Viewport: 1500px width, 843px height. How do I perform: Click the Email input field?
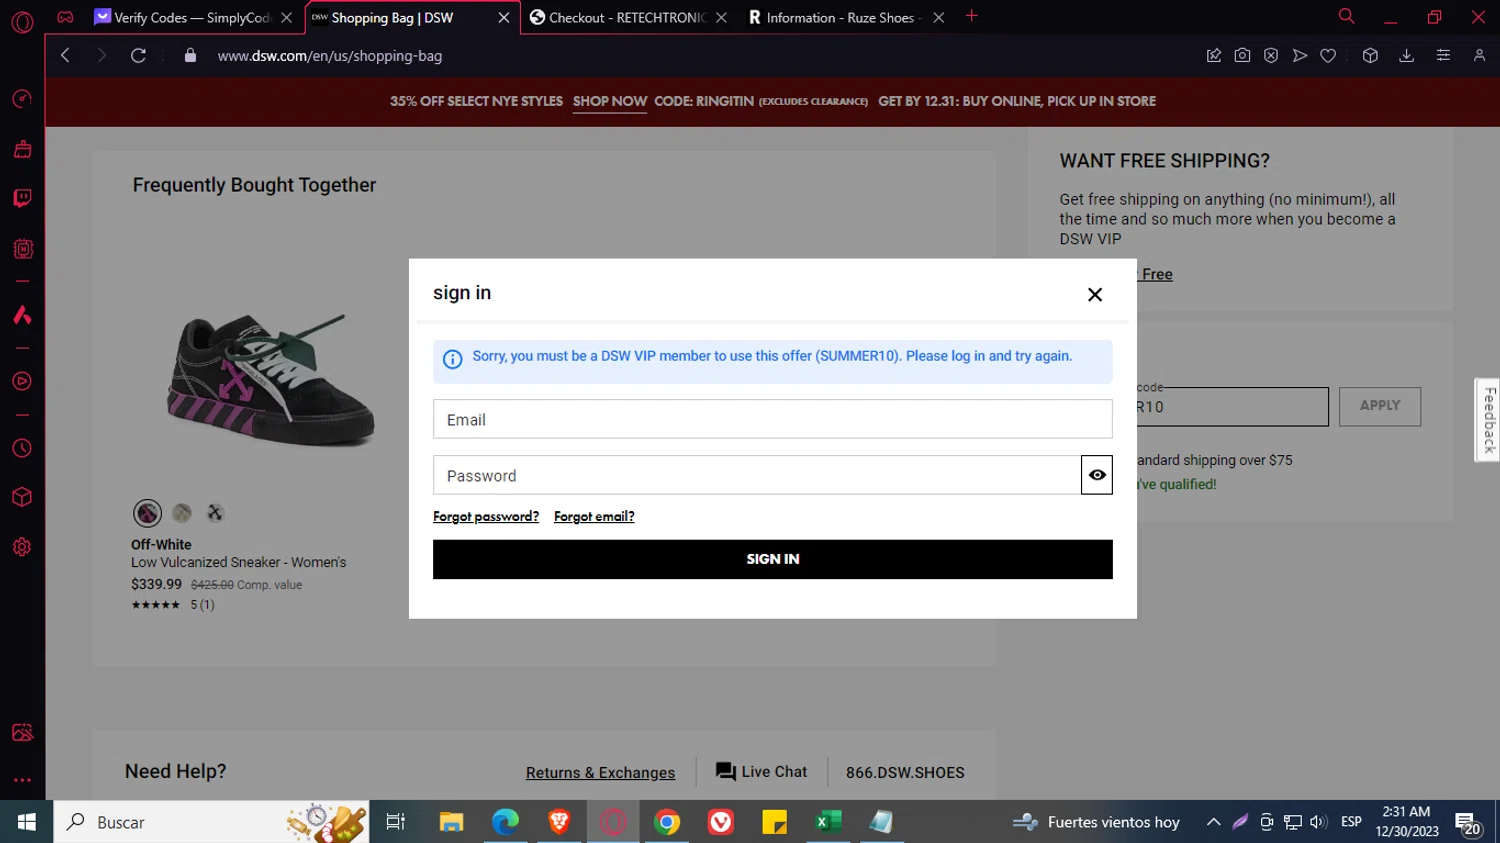click(x=772, y=419)
